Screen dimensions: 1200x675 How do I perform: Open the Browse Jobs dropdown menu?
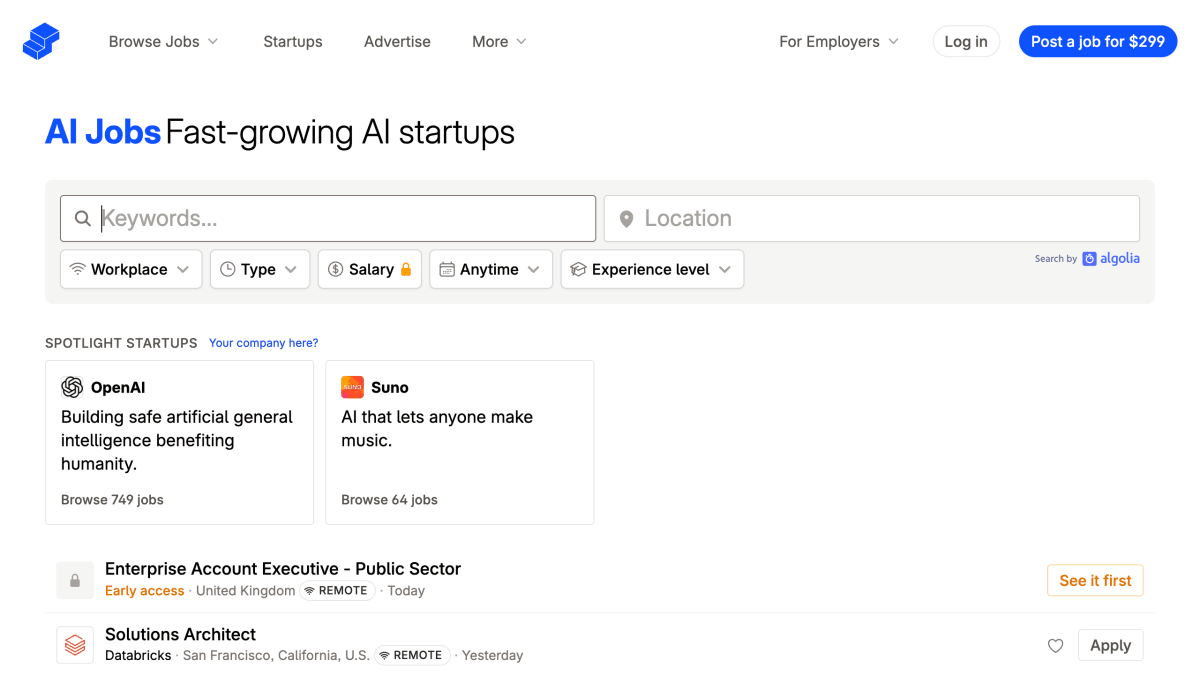[164, 41]
